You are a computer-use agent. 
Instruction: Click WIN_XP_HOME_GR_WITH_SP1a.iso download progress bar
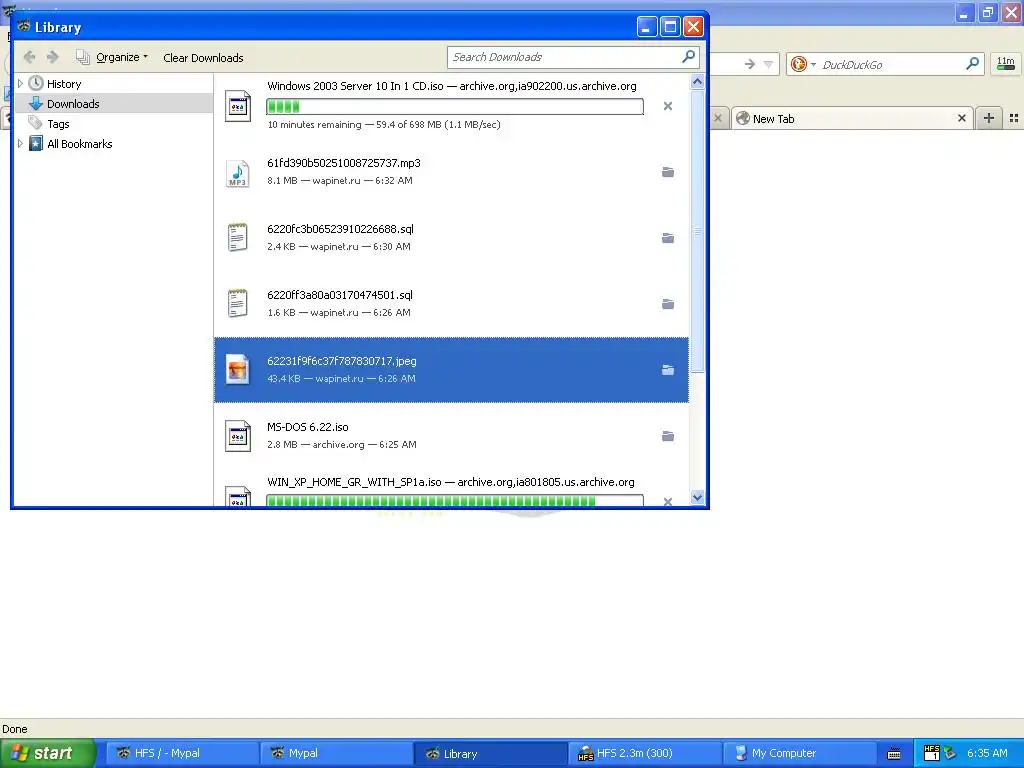[x=455, y=501]
